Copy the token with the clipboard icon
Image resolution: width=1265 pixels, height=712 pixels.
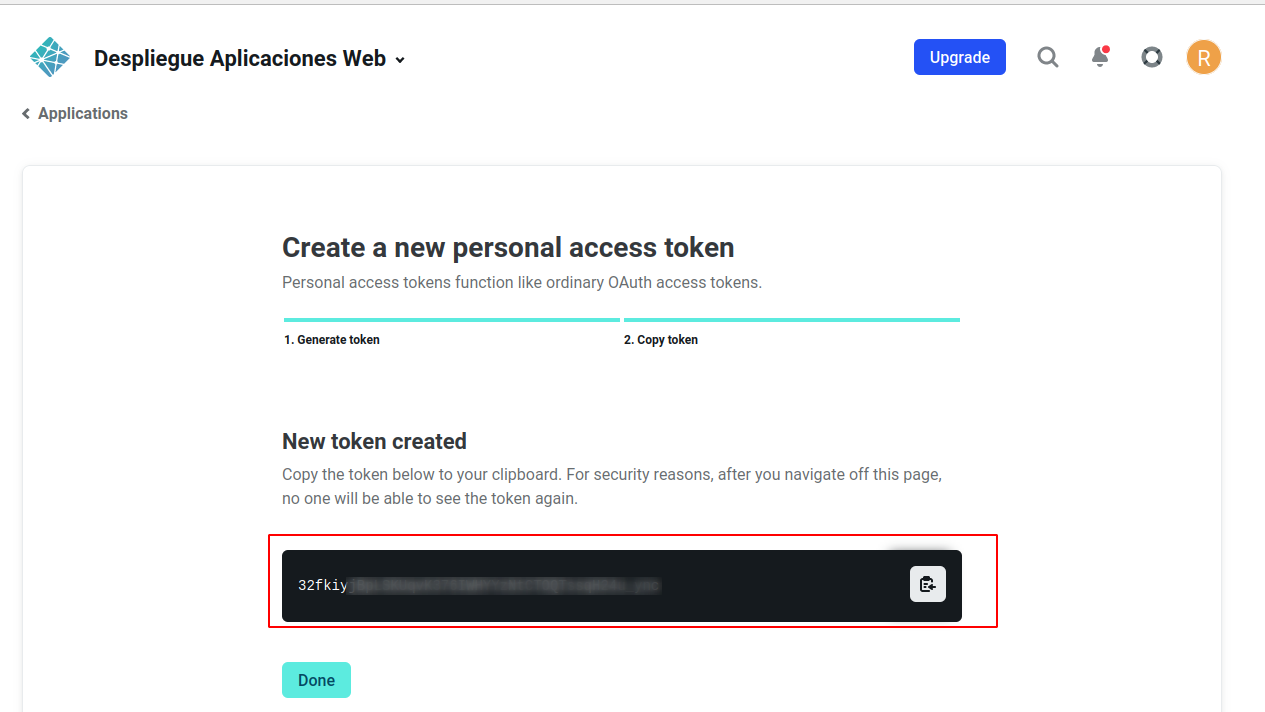(927, 584)
